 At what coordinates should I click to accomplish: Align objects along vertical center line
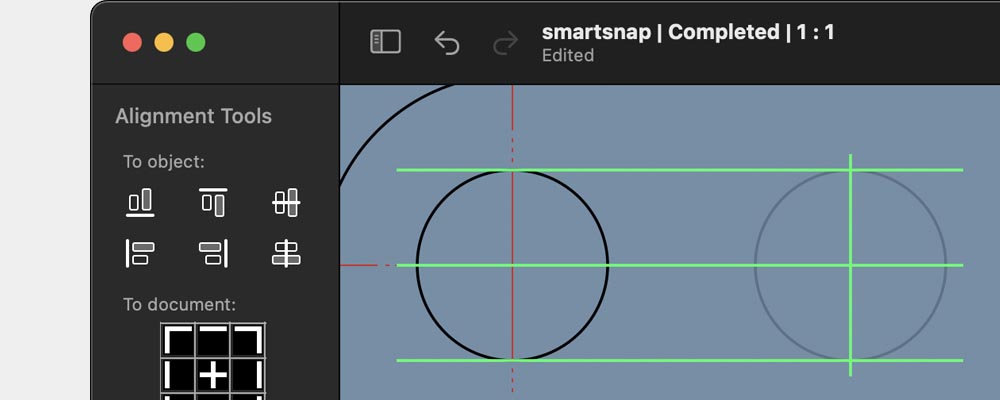tap(286, 253)
